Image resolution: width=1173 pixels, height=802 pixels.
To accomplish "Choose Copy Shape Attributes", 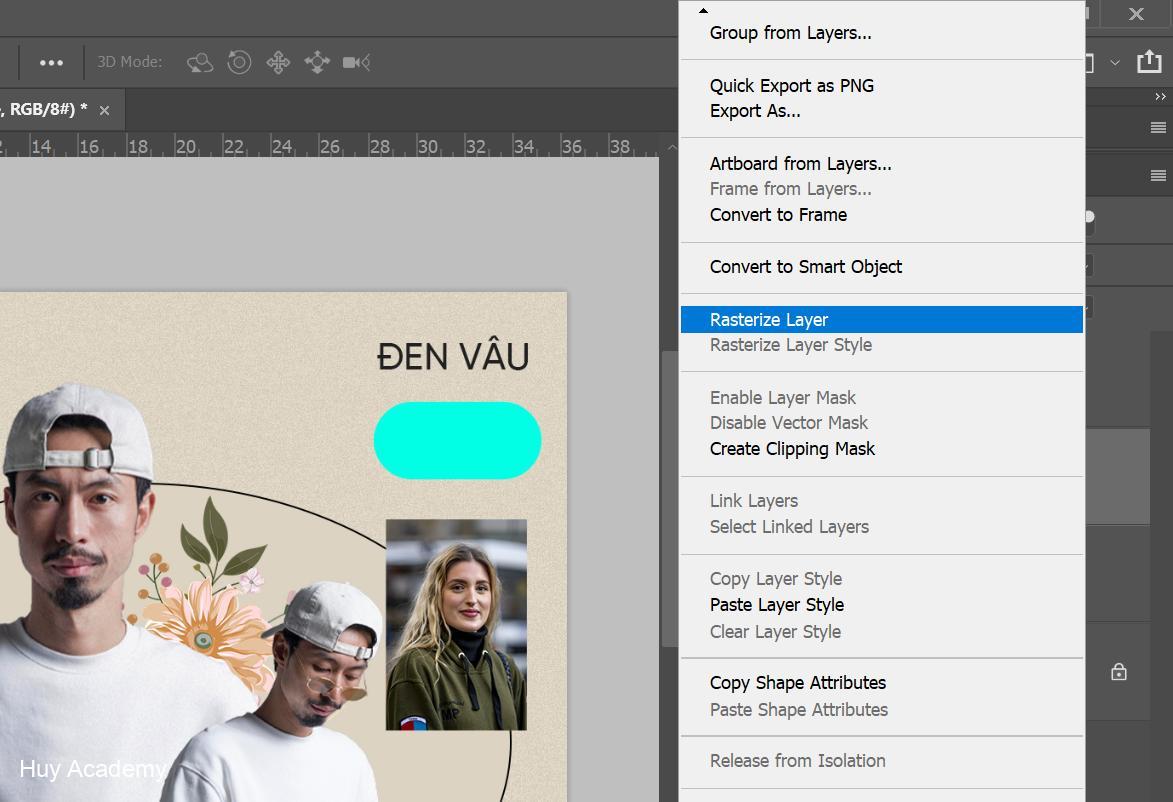I will click(x=881, y=683).
